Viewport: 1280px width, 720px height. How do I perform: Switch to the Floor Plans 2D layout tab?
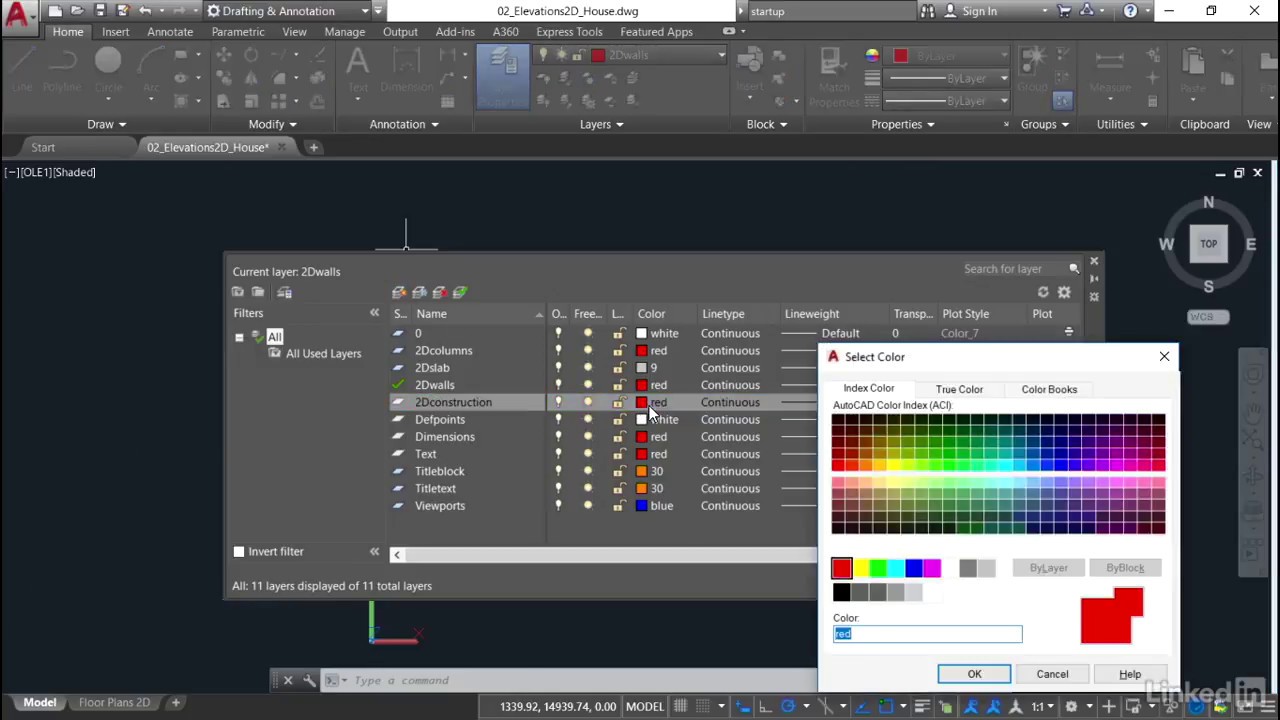click(114, 703)
